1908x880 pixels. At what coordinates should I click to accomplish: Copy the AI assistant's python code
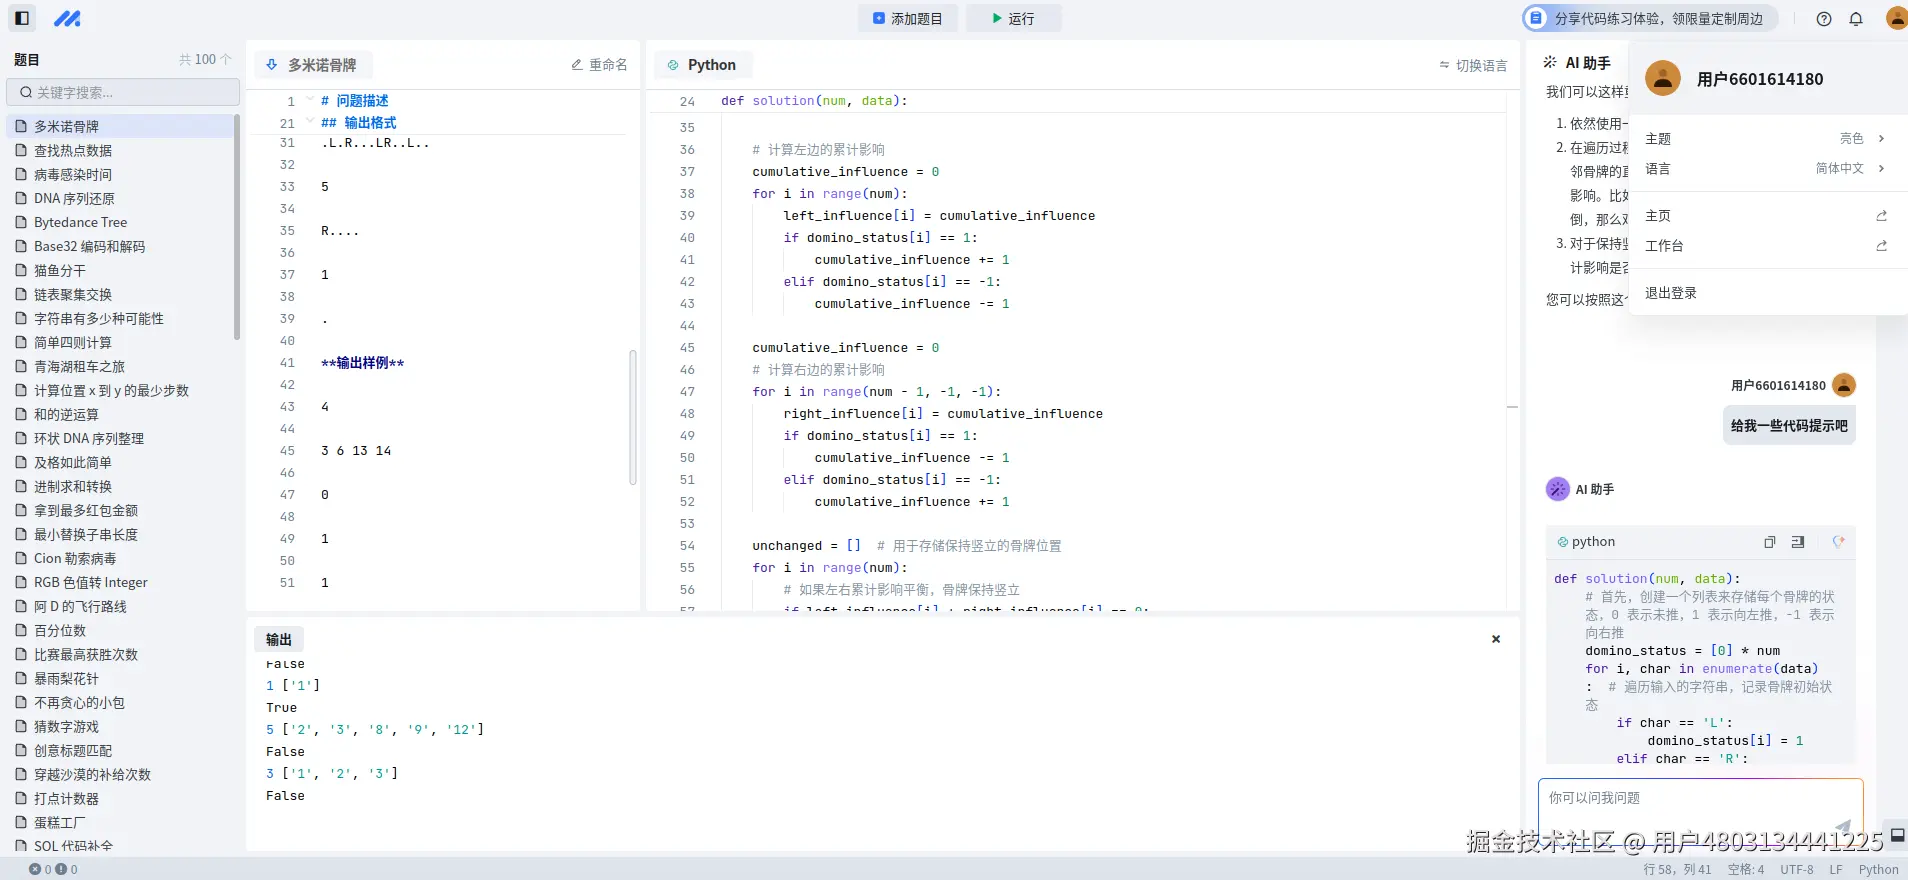pyautogui.click(x=1770, y=542)
